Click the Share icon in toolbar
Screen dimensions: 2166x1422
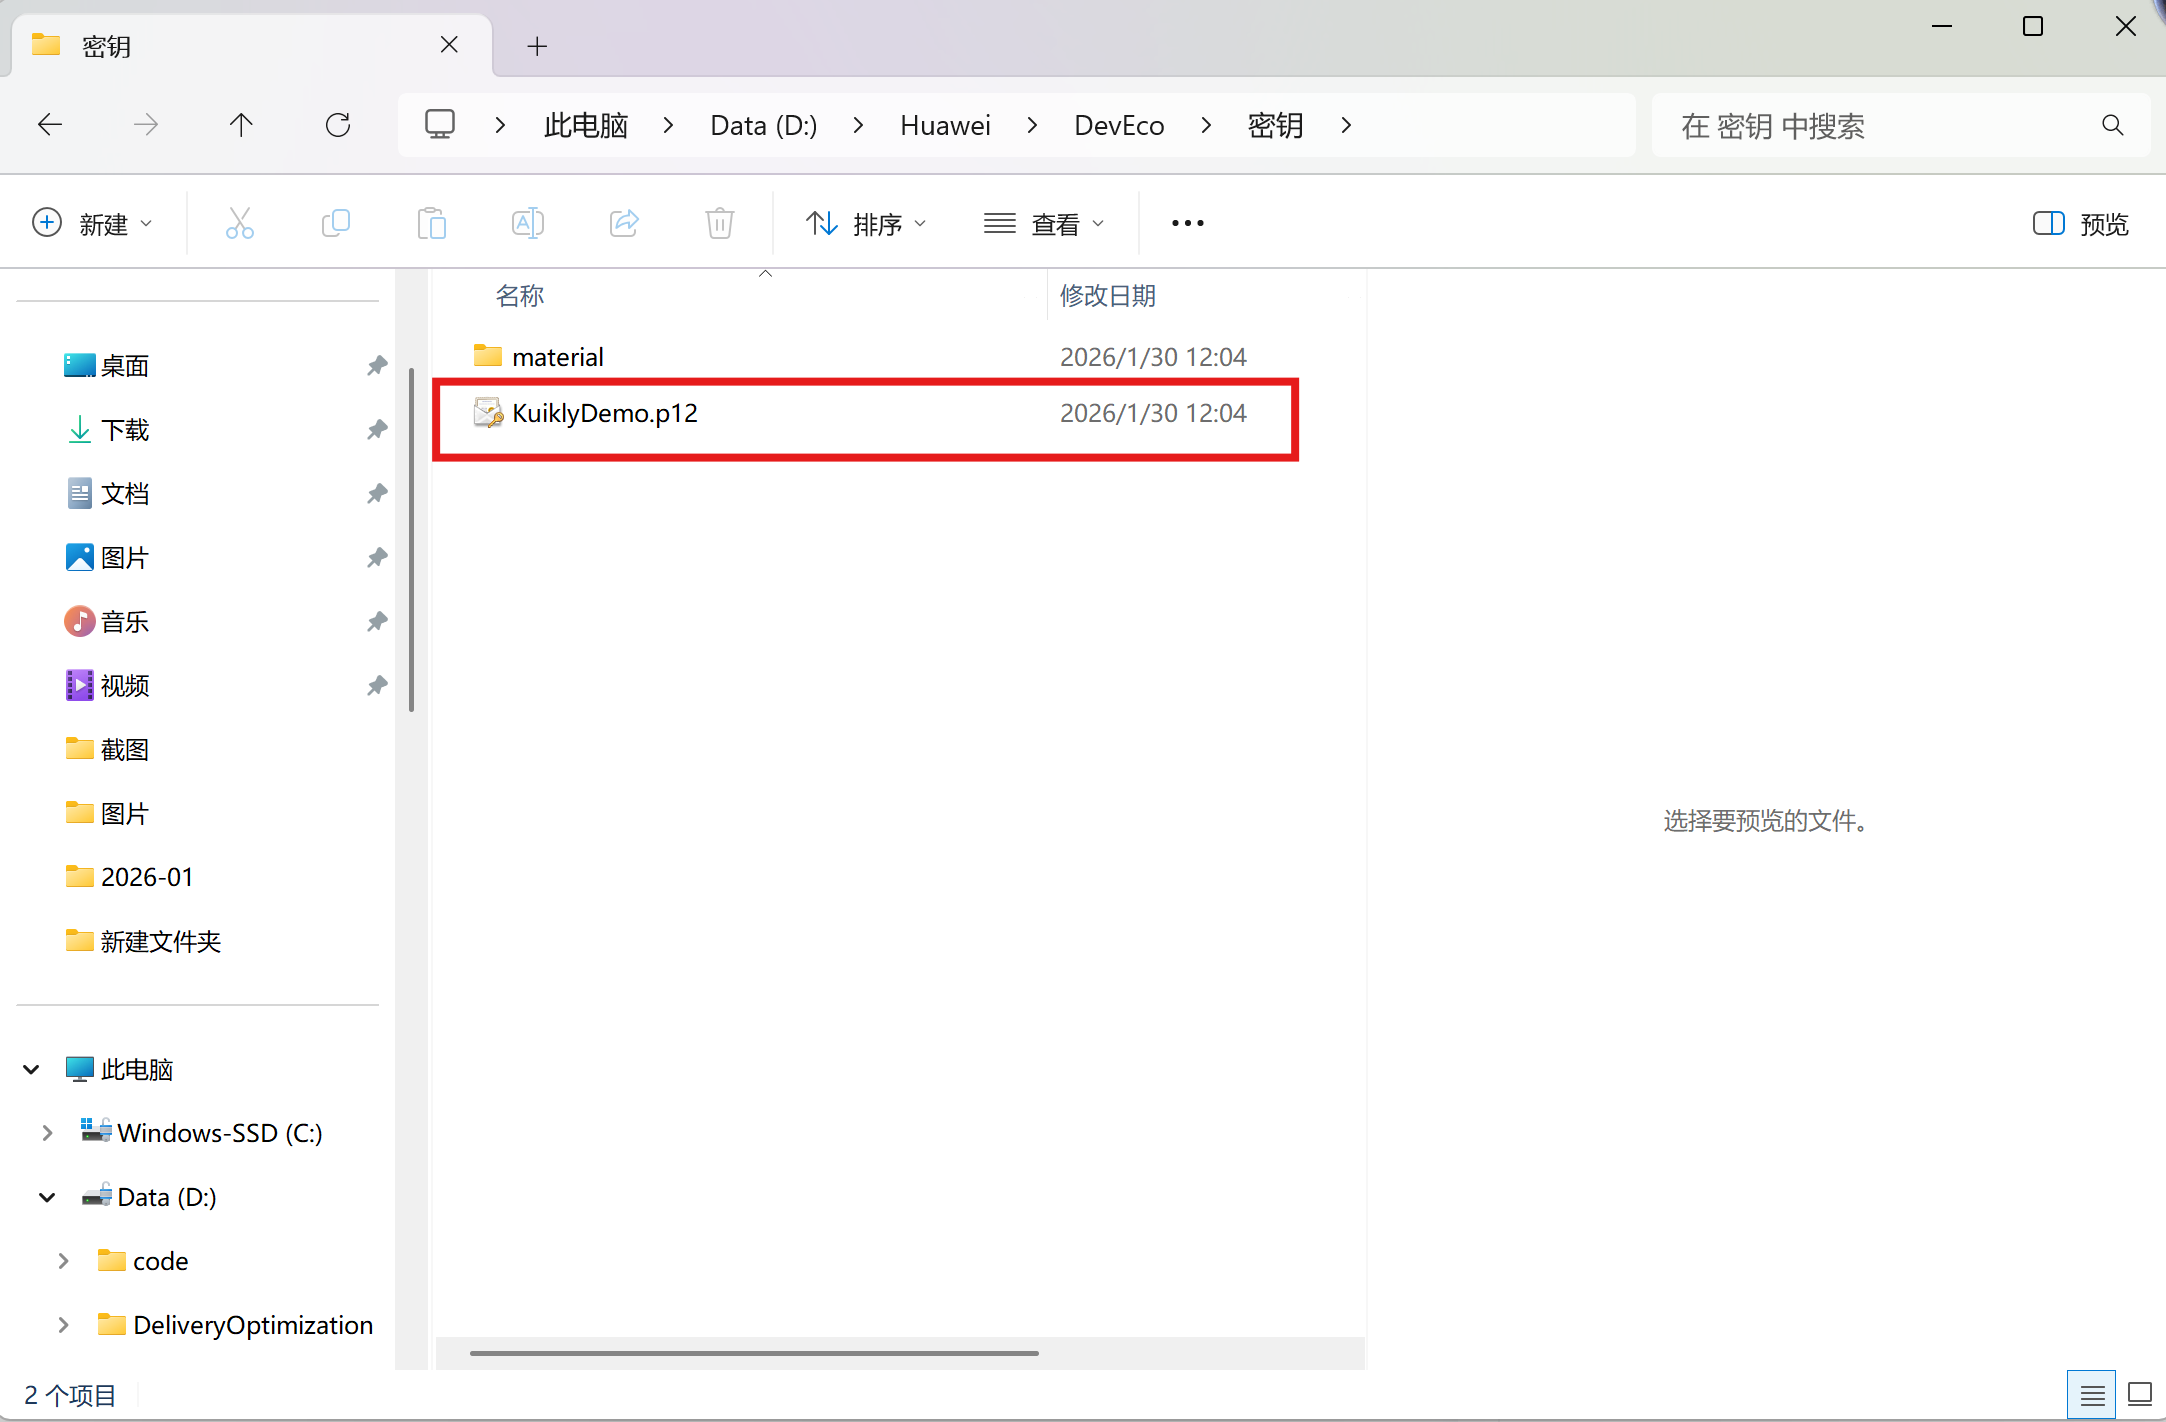(623, 223)
